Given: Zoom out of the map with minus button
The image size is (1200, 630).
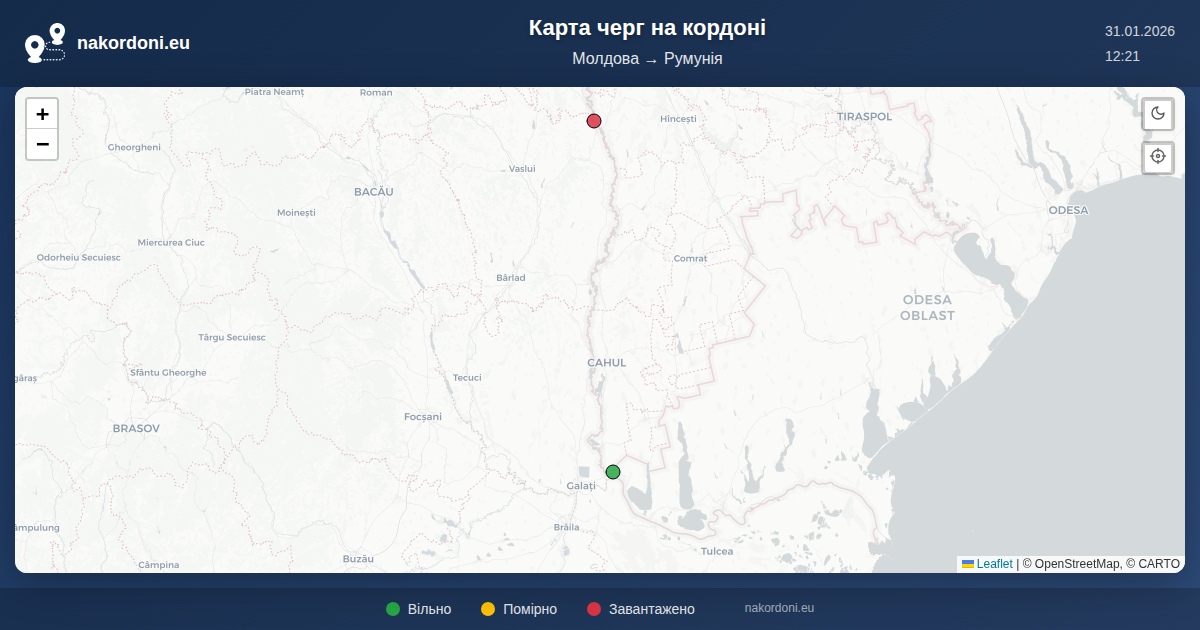Looking at the screenshot, I should pos(42,144).
